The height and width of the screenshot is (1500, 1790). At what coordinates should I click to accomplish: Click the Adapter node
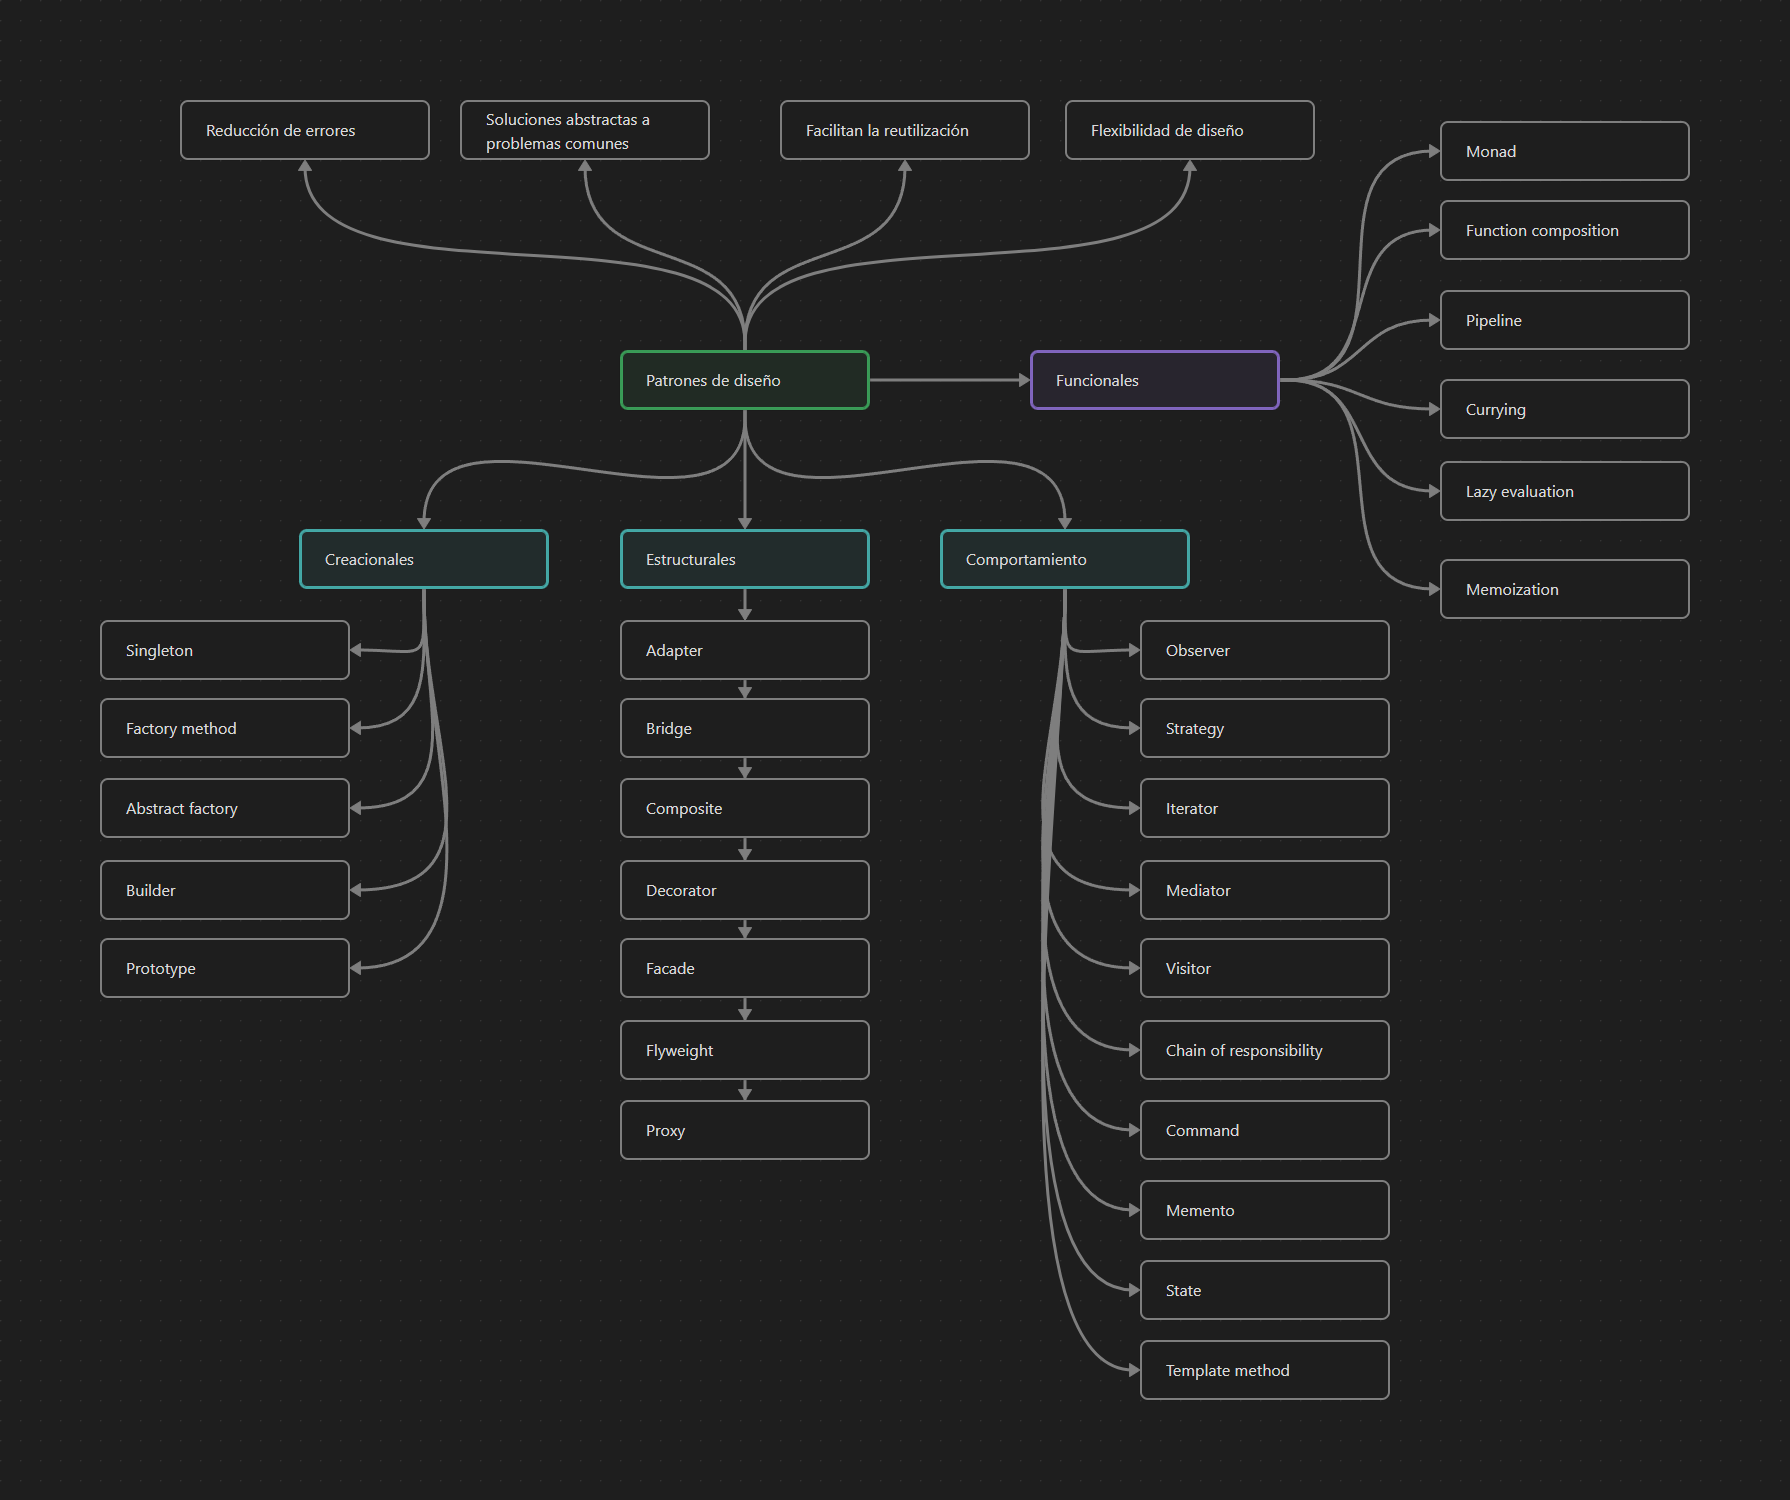pyautogui.click(x=745, y=650)
